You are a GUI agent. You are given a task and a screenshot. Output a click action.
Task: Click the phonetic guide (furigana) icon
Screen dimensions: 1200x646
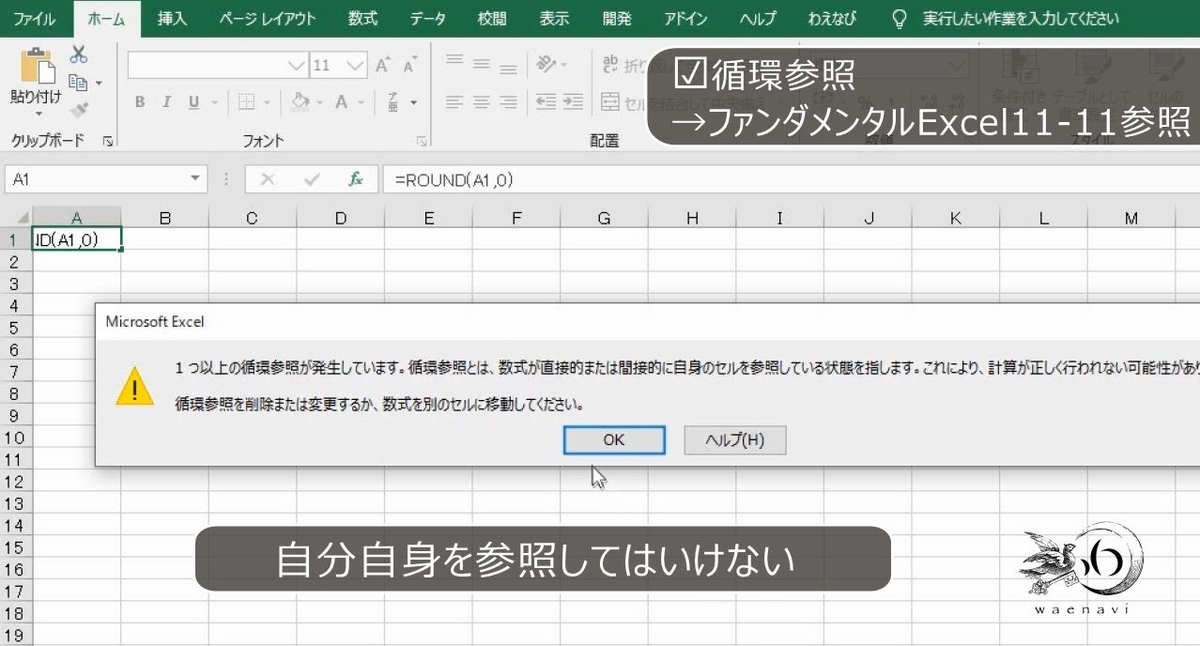(395, 101)
